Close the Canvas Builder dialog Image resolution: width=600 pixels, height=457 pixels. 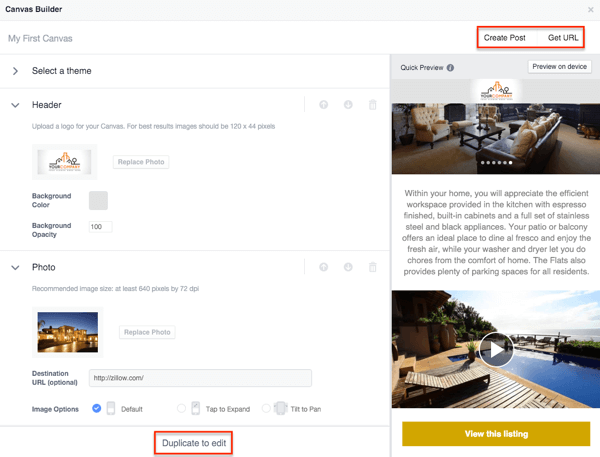click(590, 10)
